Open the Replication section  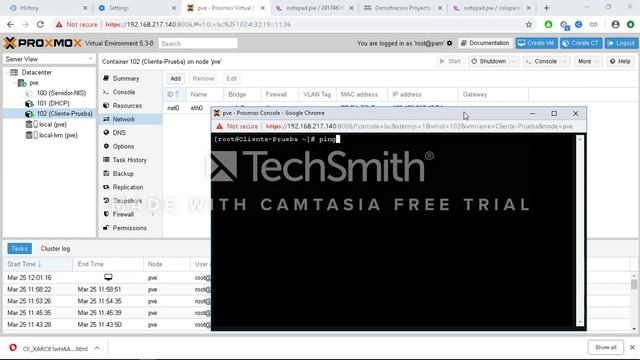tap(128, 187)
